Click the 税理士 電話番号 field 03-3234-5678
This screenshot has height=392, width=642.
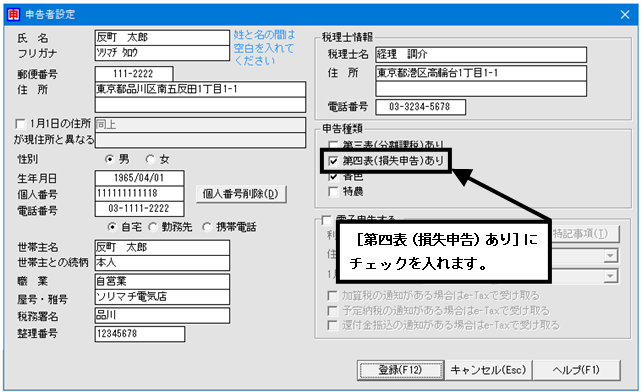coord(420,107)
